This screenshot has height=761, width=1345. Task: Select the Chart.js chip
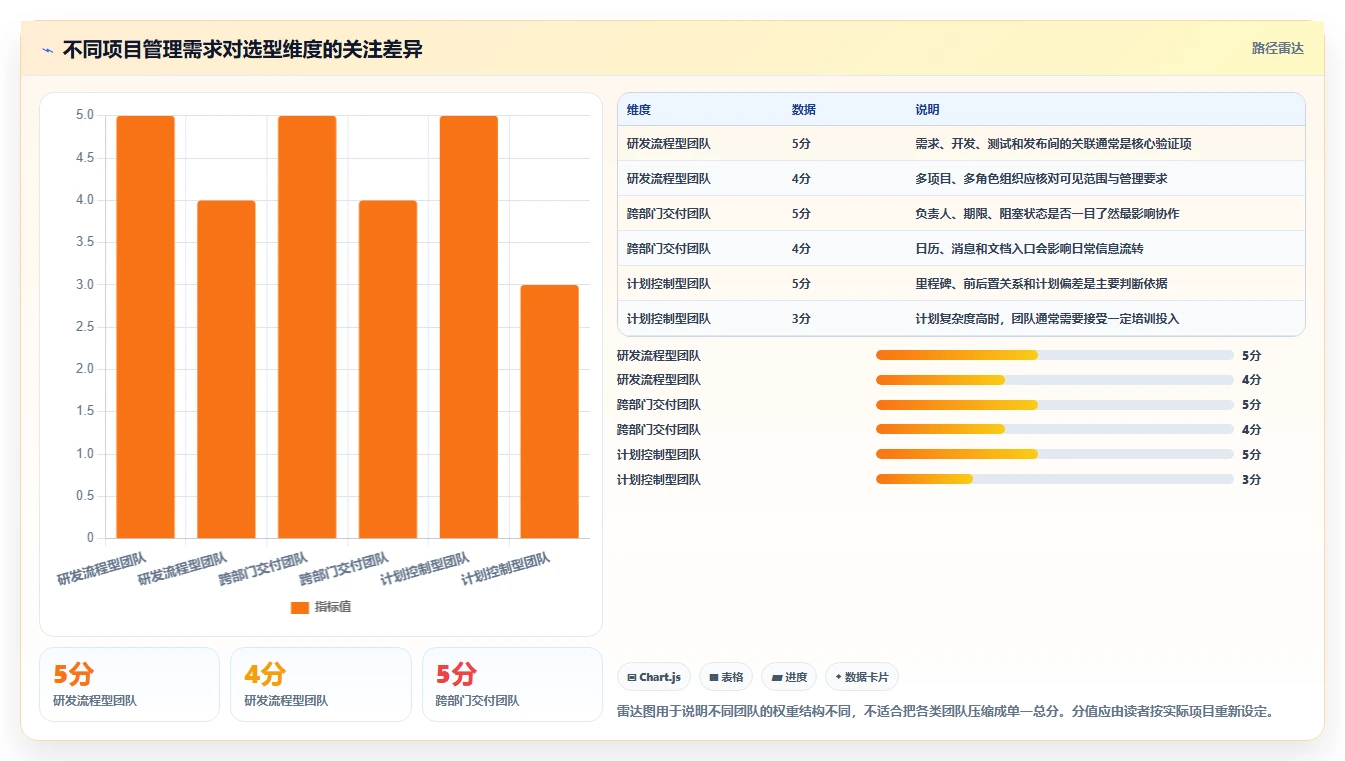(x=654, y=677)
